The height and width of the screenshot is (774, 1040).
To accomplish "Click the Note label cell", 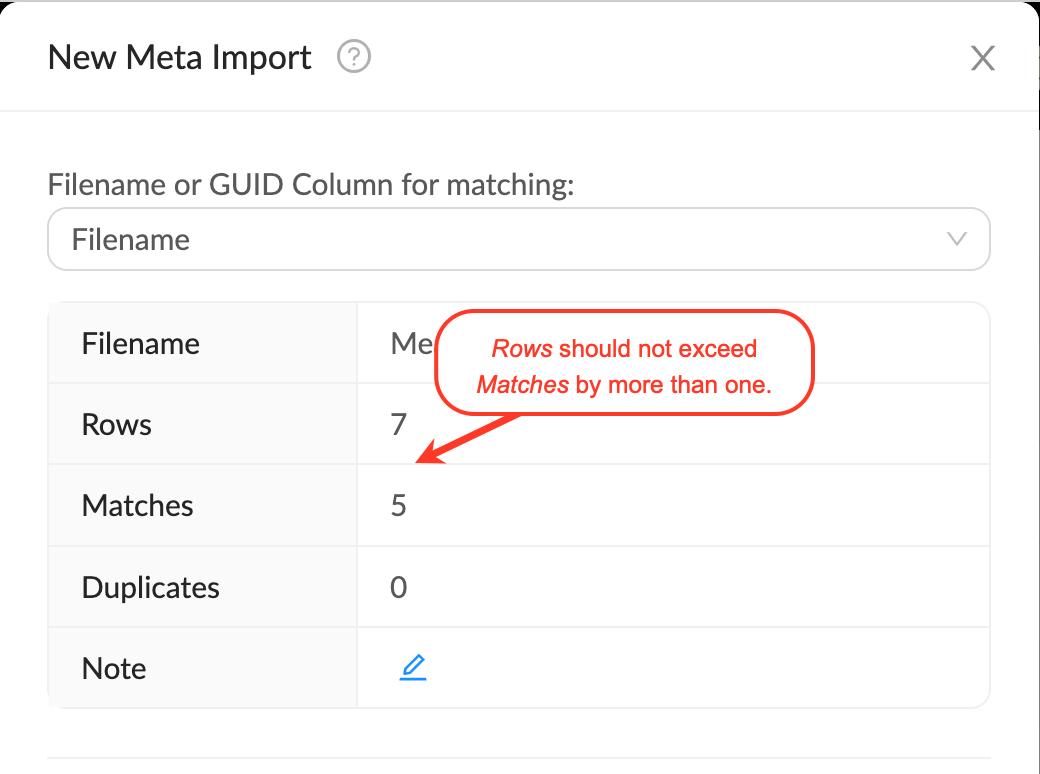I will 114,668.
